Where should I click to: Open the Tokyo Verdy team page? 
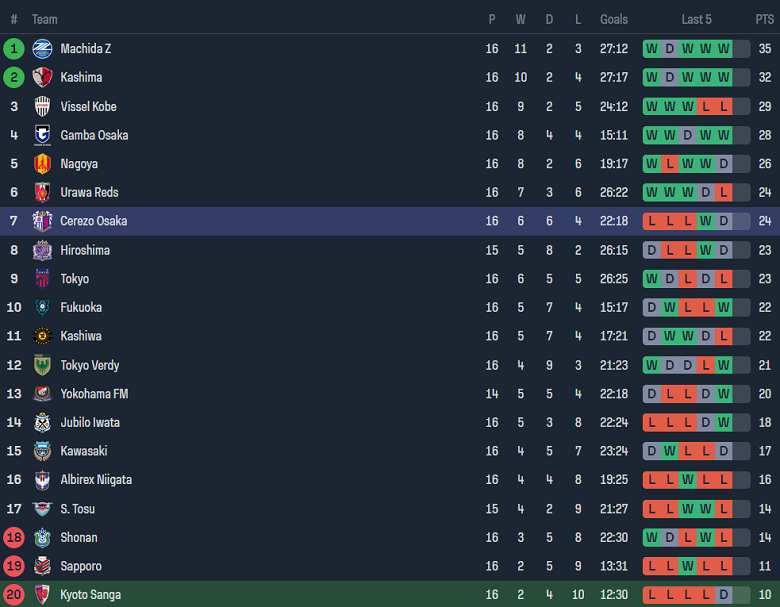89,365
